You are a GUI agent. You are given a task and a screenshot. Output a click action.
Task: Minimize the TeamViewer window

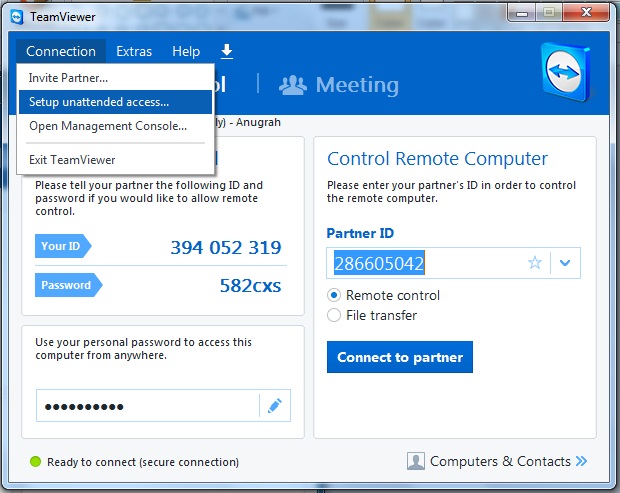coord(522,13)
